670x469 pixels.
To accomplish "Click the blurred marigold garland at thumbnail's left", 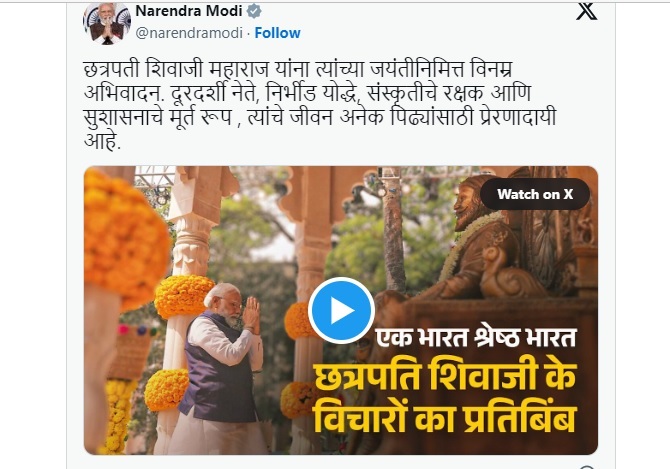I will click(126, 238).
